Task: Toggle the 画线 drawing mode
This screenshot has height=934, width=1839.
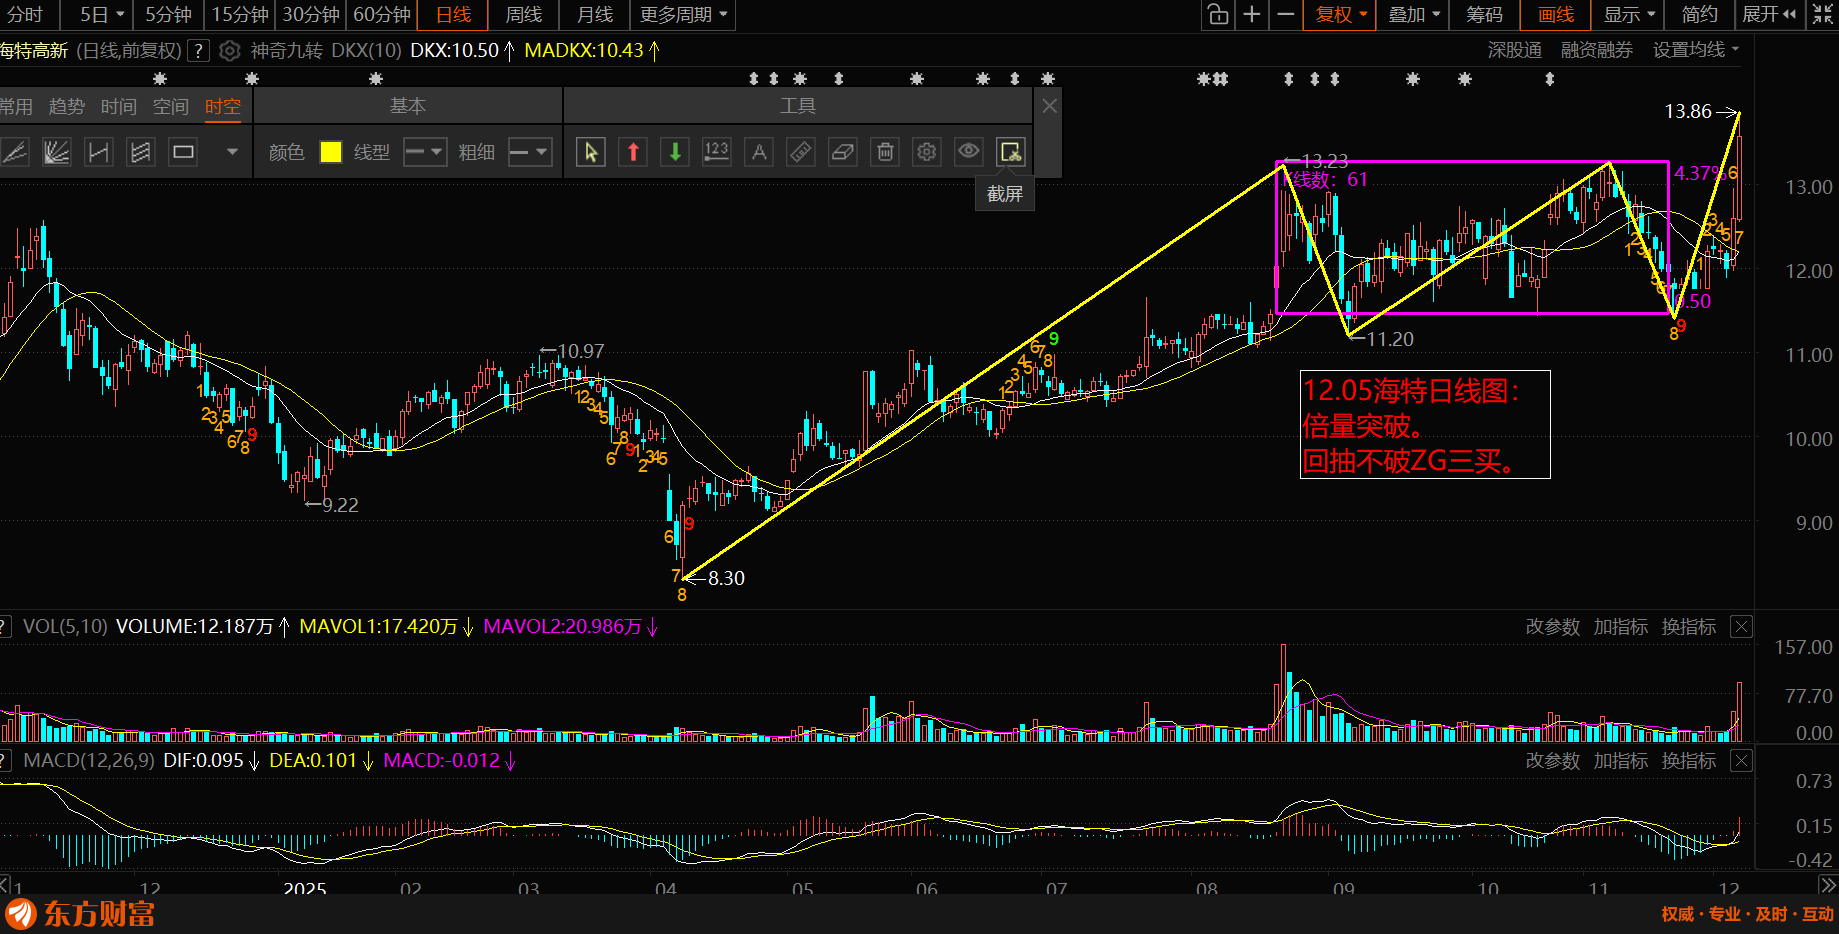Action: pos(1556,15)
